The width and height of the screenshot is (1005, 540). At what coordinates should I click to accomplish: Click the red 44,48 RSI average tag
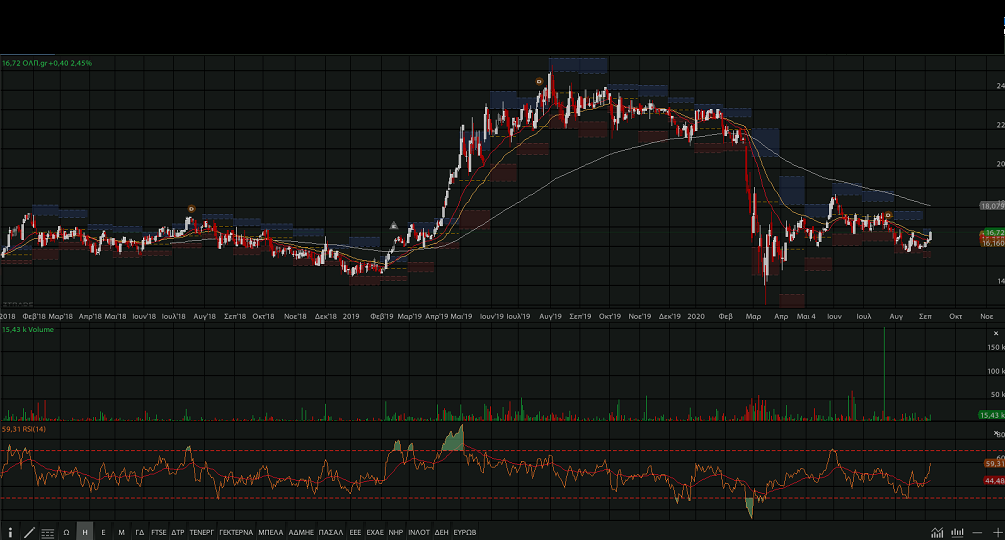(x=995, y=480)
